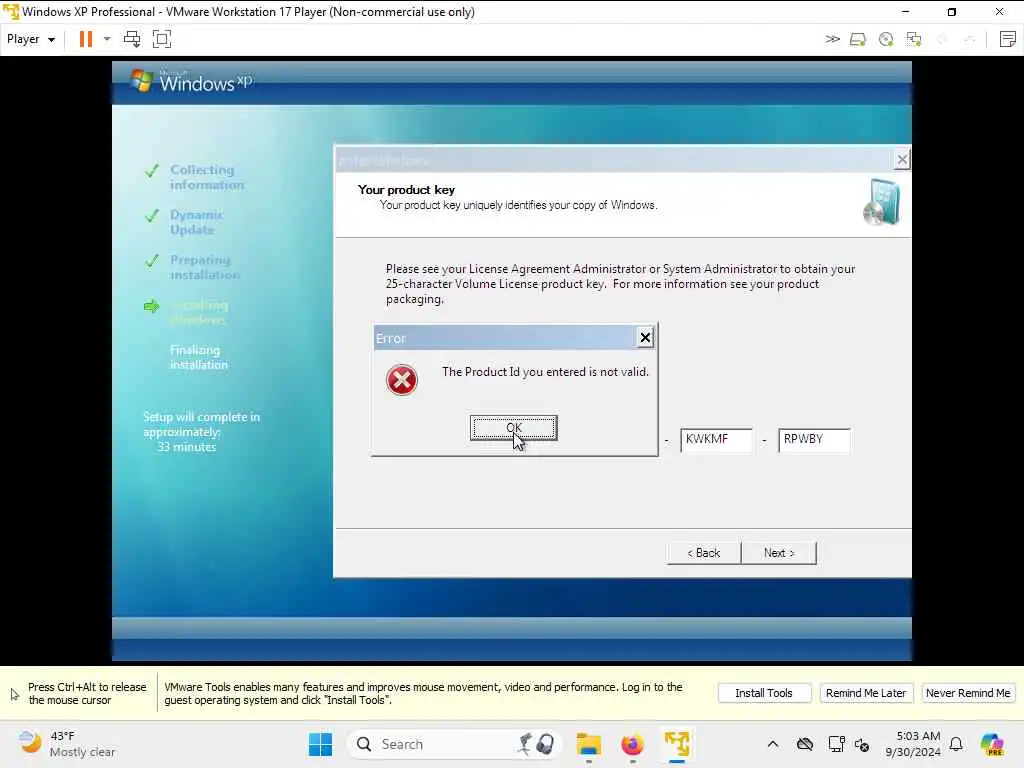This screenshot has width=1024, height=768.
Task: Click the muted volume tray icon
Action: pos(861,744)
